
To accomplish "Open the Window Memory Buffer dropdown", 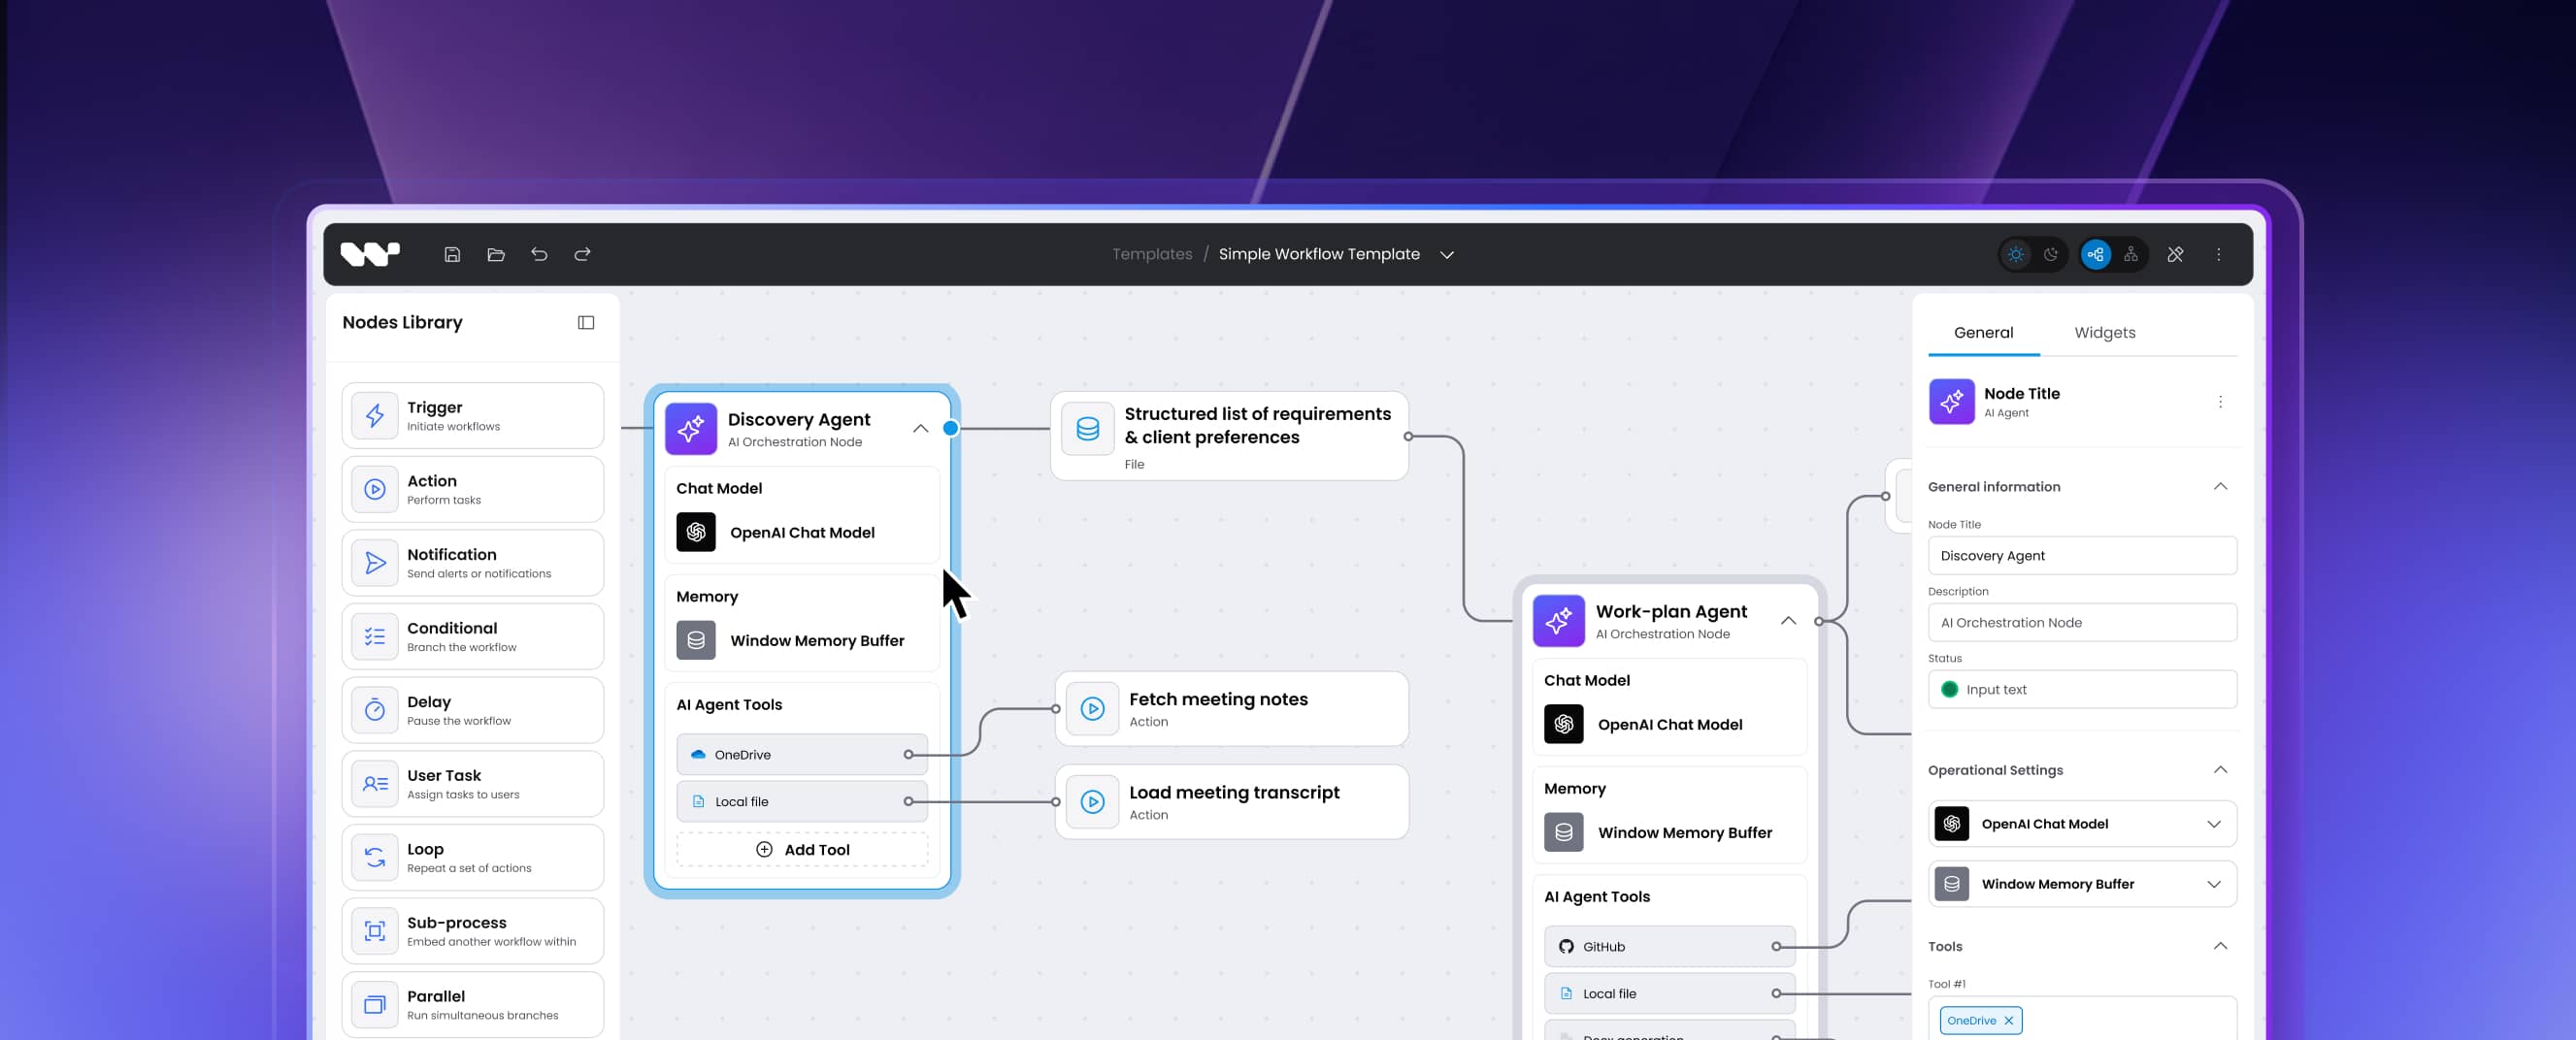I will (2082, 884).
